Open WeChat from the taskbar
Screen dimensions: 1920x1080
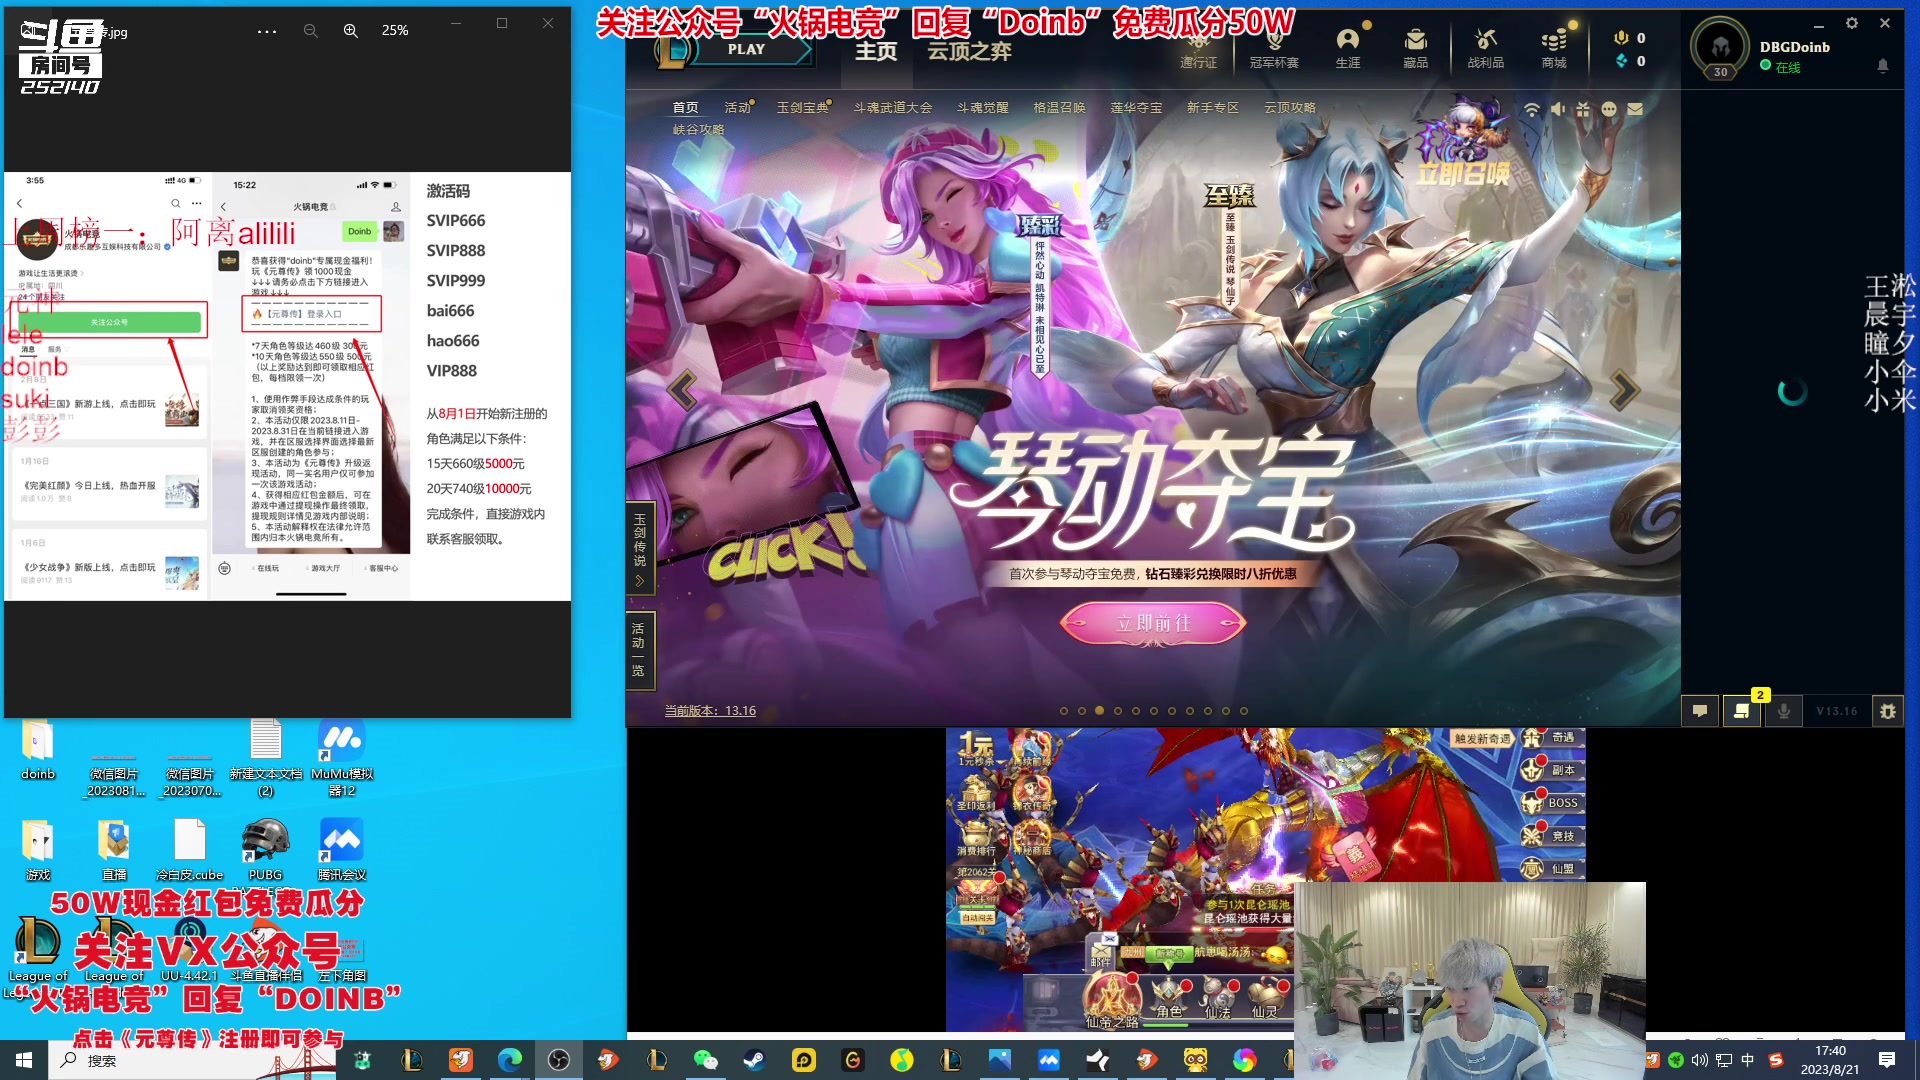(705, 1060)
